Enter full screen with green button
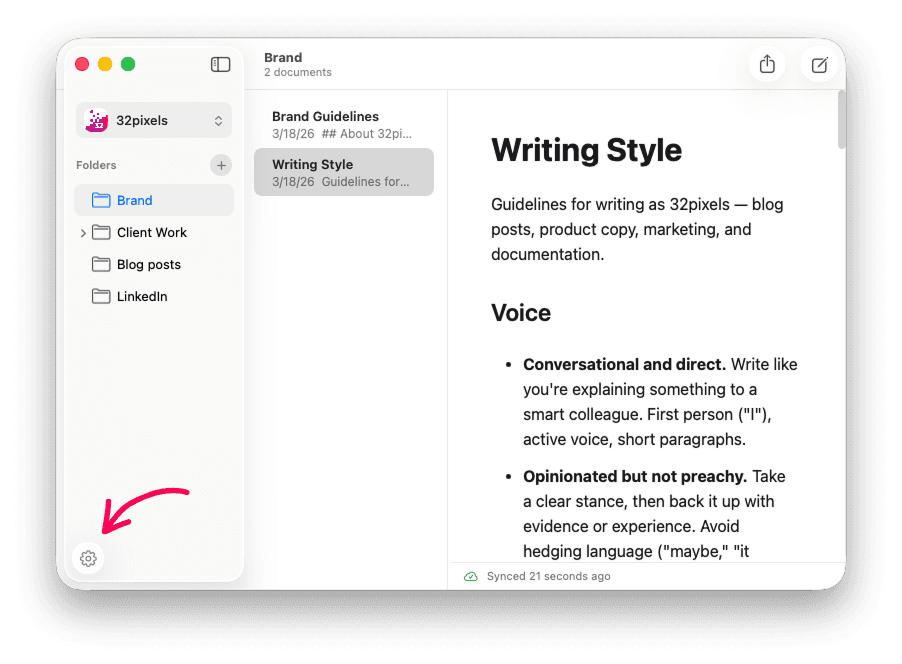The width and height of the screenshot is (902, 664). 128,64
